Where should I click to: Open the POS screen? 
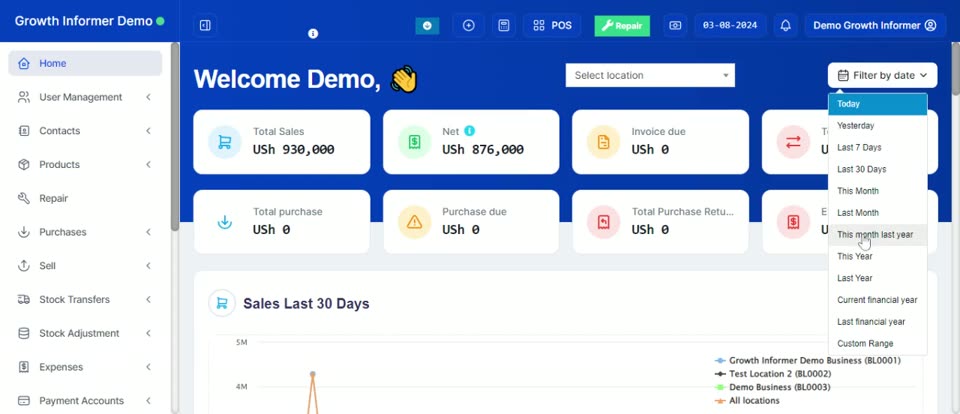pos(552,26)
